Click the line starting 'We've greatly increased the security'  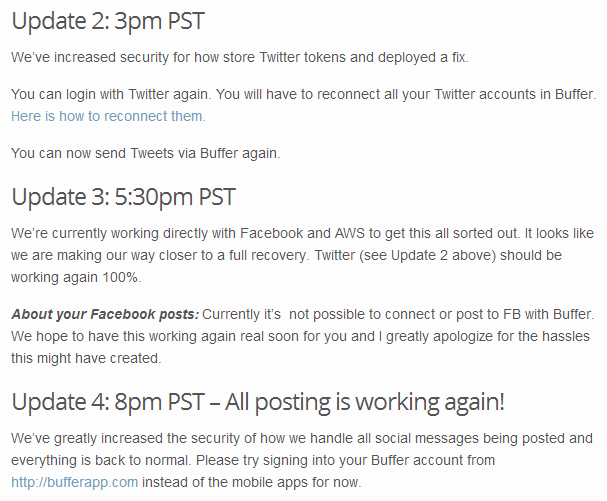(x=302, y=438)
